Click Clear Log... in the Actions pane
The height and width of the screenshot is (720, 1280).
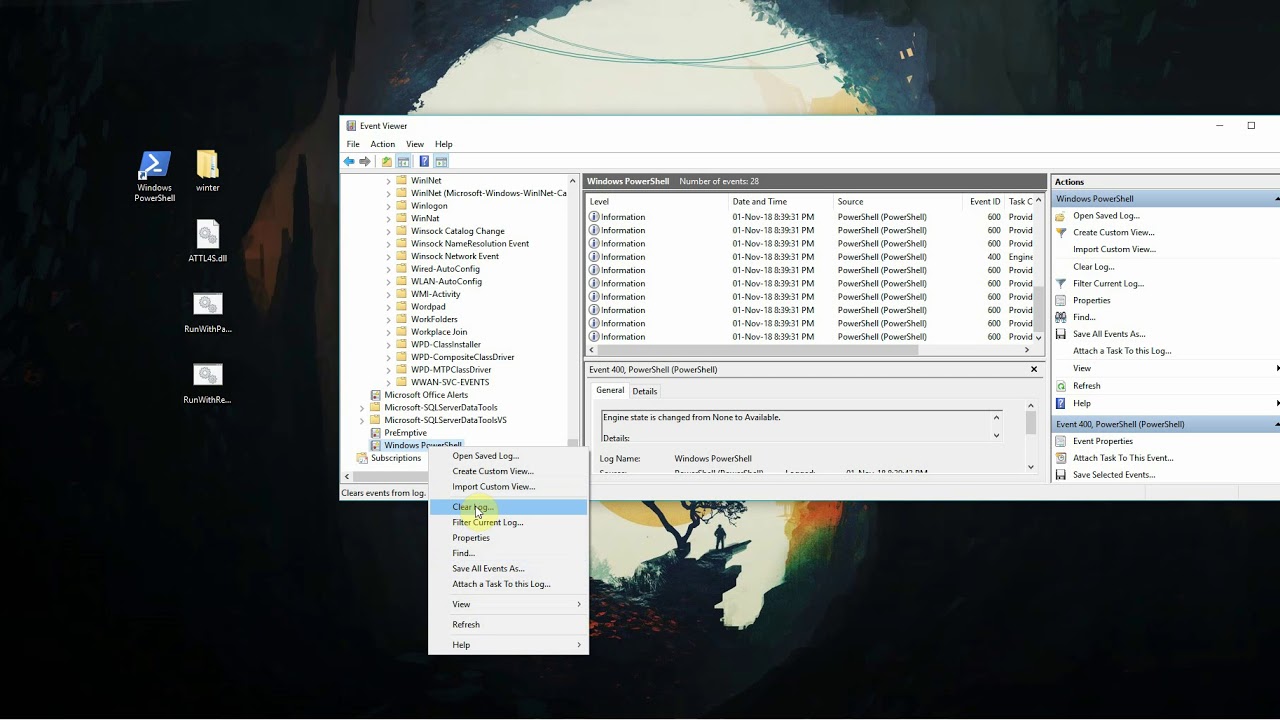pyautogui.click(x=1094, y=267)
